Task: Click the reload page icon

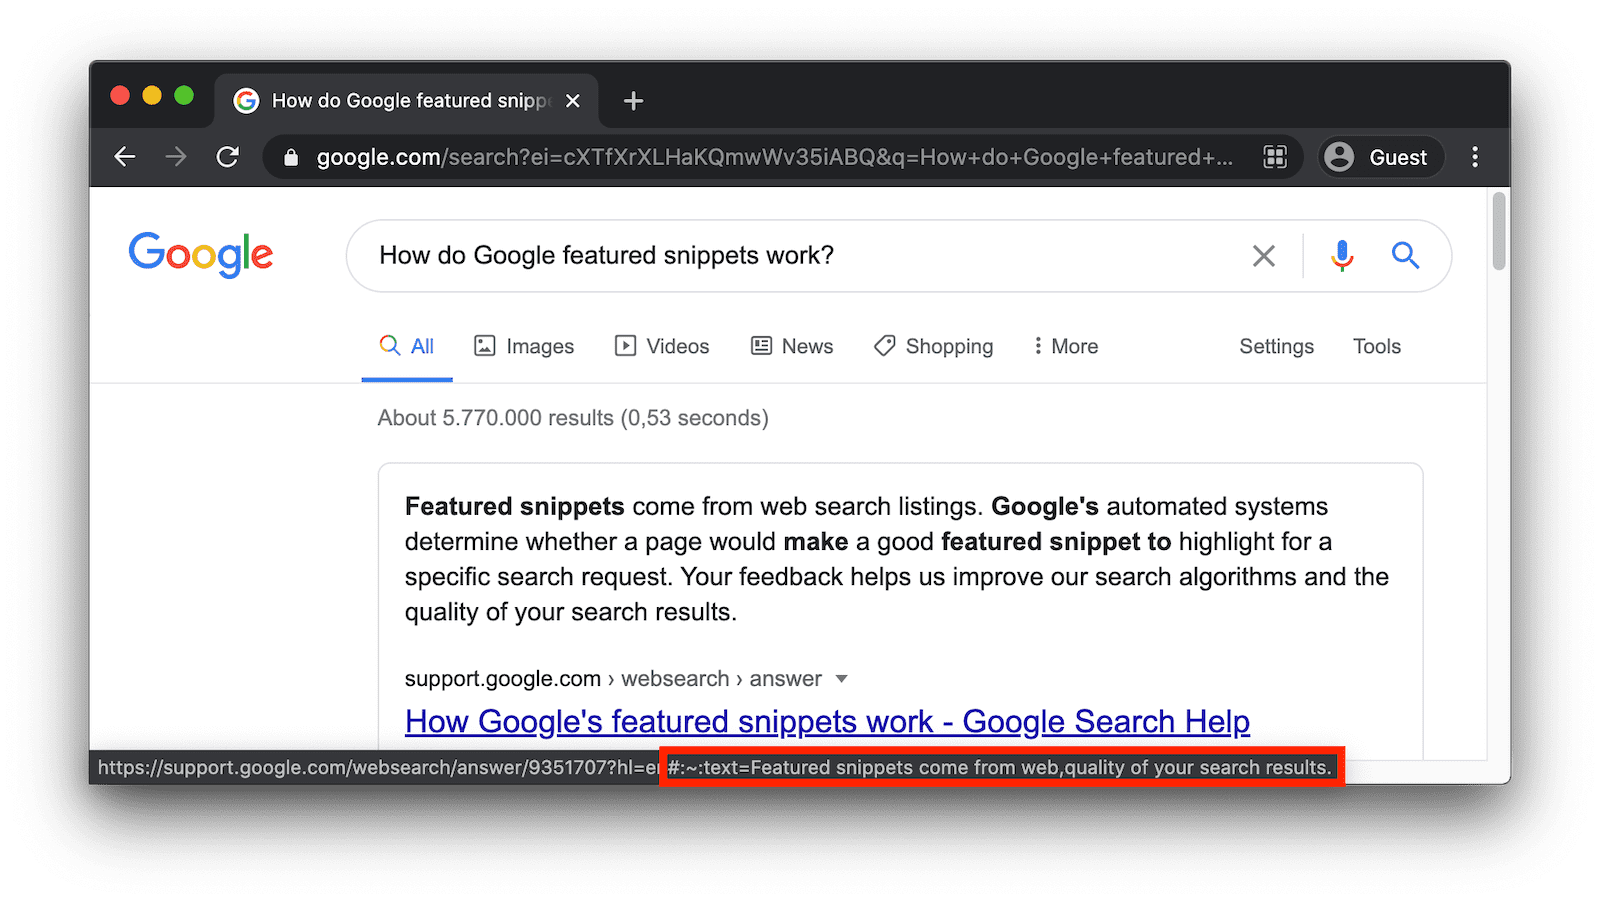Action: point(228,157)
